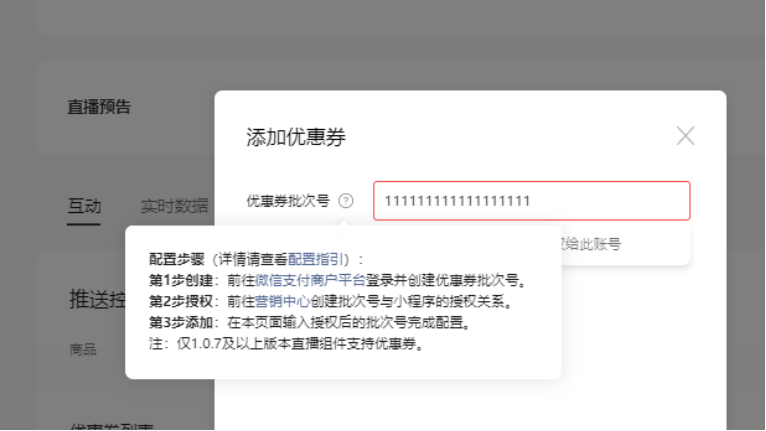The width and height of the screenshot is (766, 431).
Task: Click the 第1步创建 step text
Action: (x=176, y=280)
